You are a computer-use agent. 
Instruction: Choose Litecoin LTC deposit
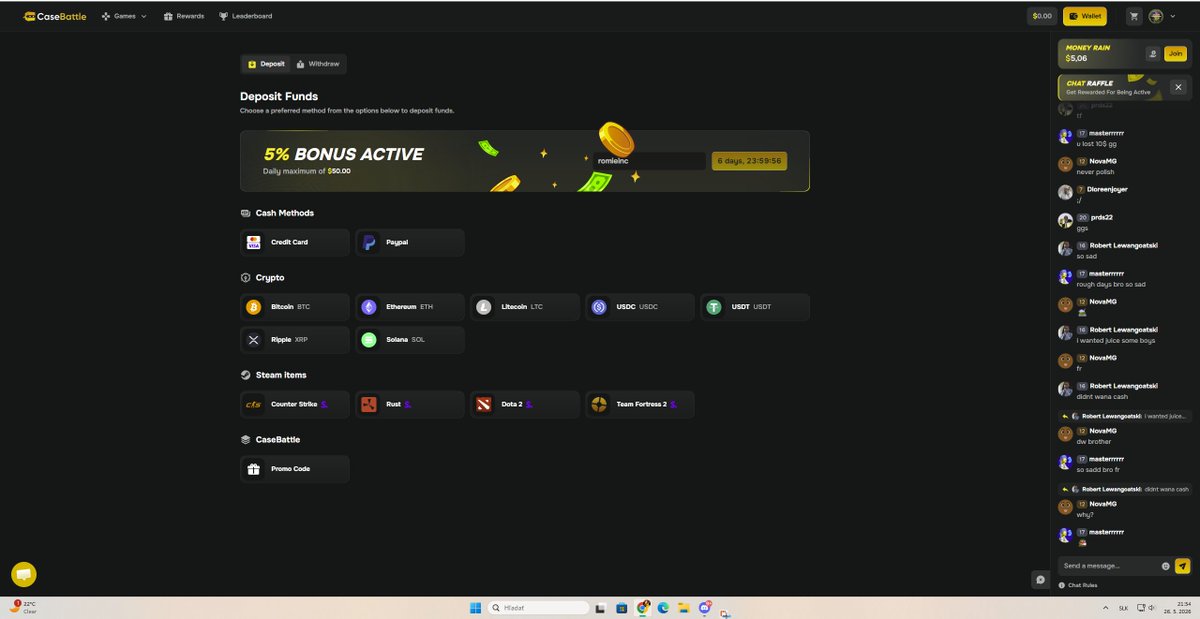point(525,307)
